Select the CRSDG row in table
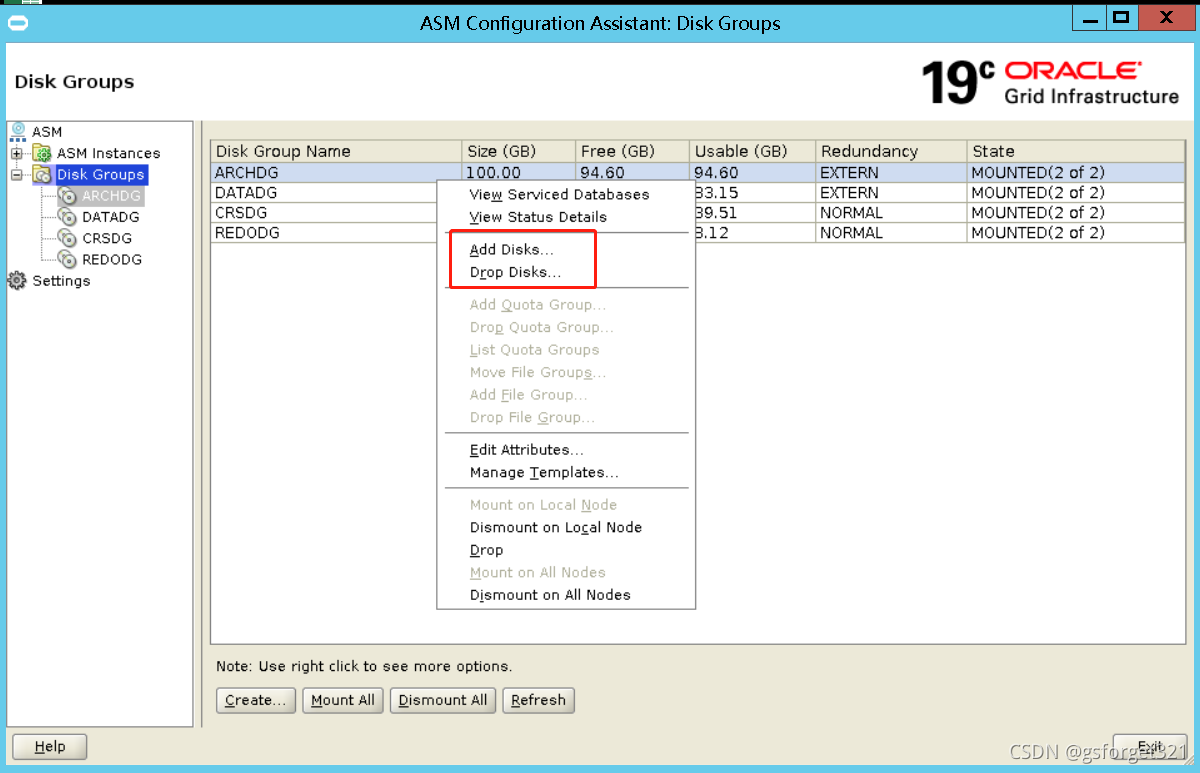This screenshot has height=773, width=1200. (696, 212)
